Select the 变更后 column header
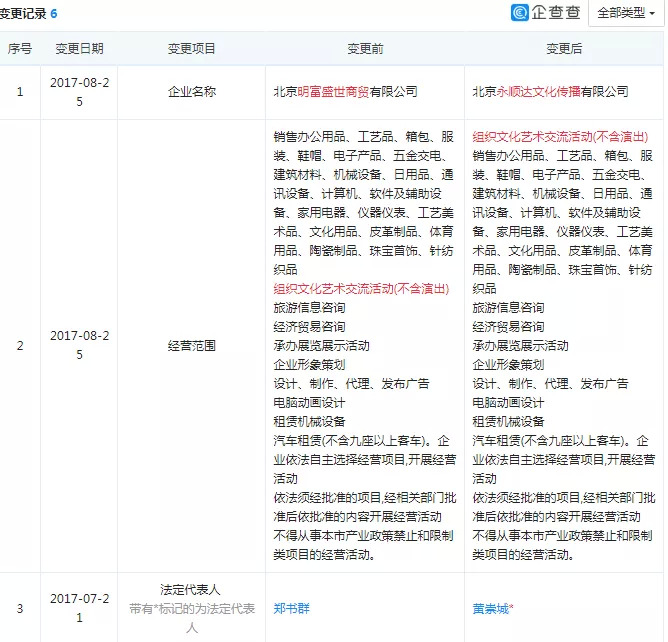This screenshot has height=642, width=668. coord(564,48)
